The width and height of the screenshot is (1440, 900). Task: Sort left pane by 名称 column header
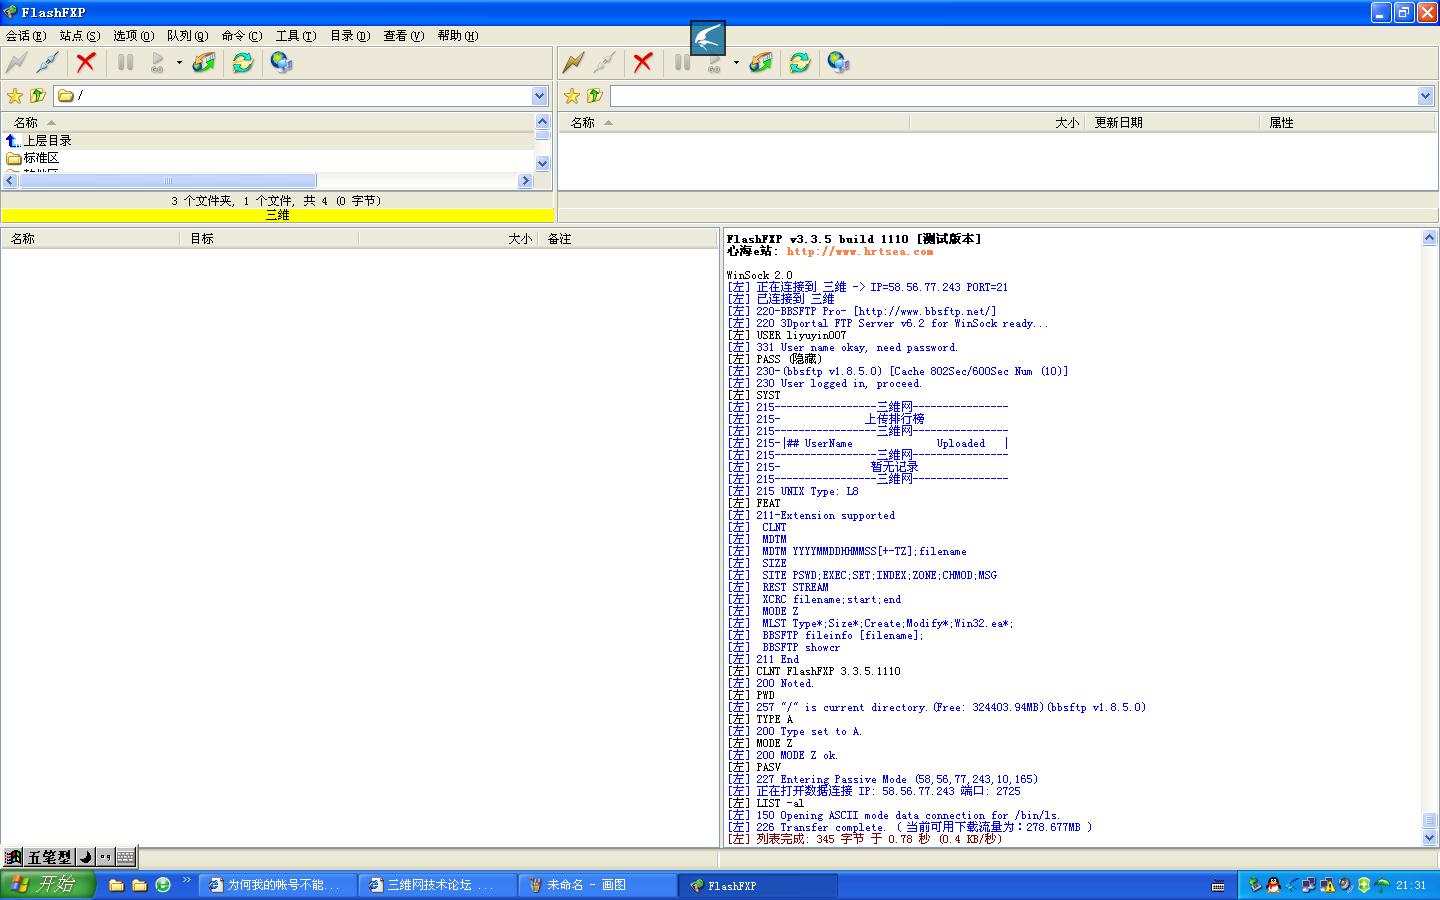(x=268, y=122)
